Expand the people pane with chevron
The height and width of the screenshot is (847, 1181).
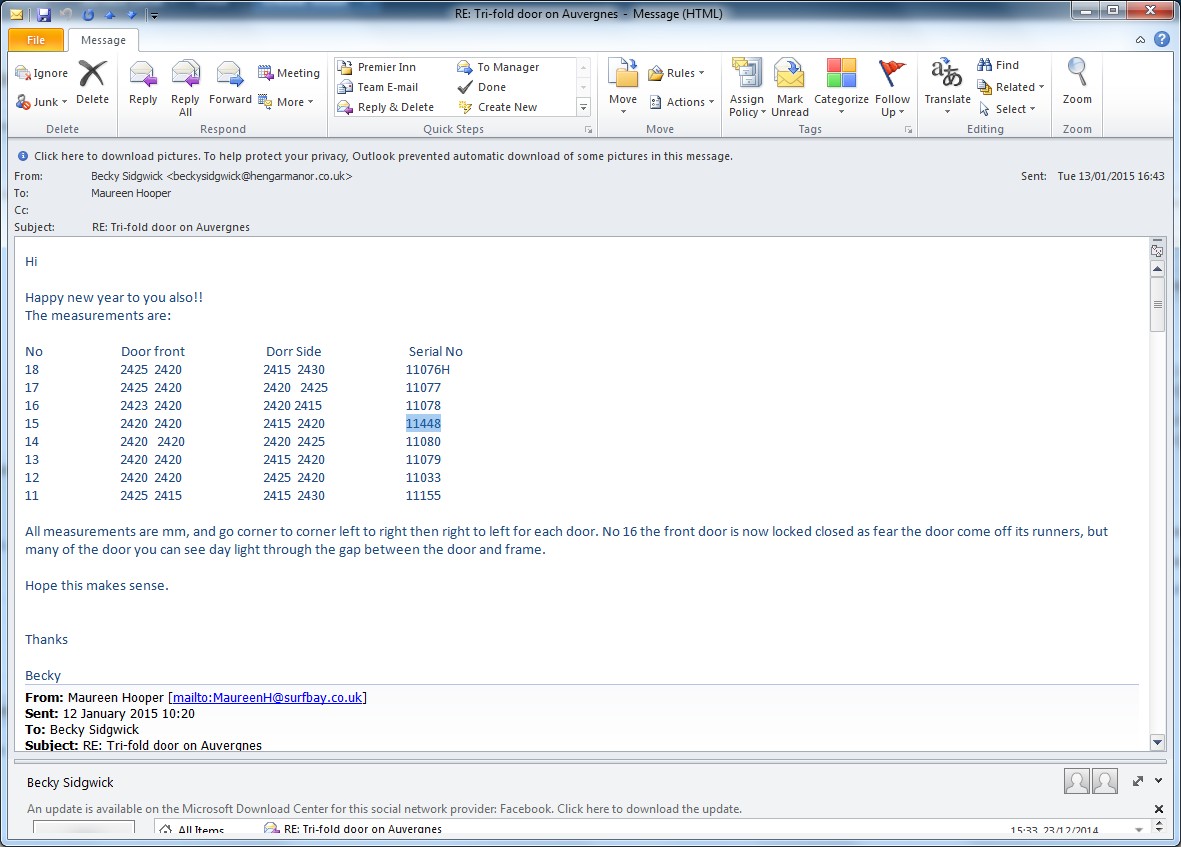pos(1158,781)
